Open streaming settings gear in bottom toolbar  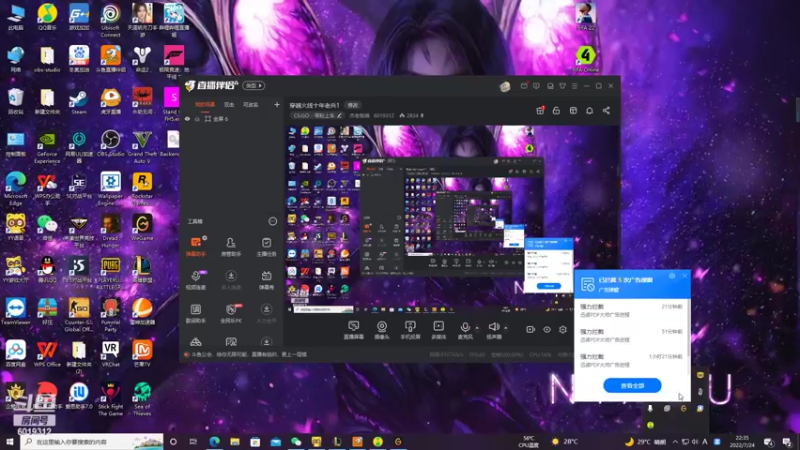[563, 330]
